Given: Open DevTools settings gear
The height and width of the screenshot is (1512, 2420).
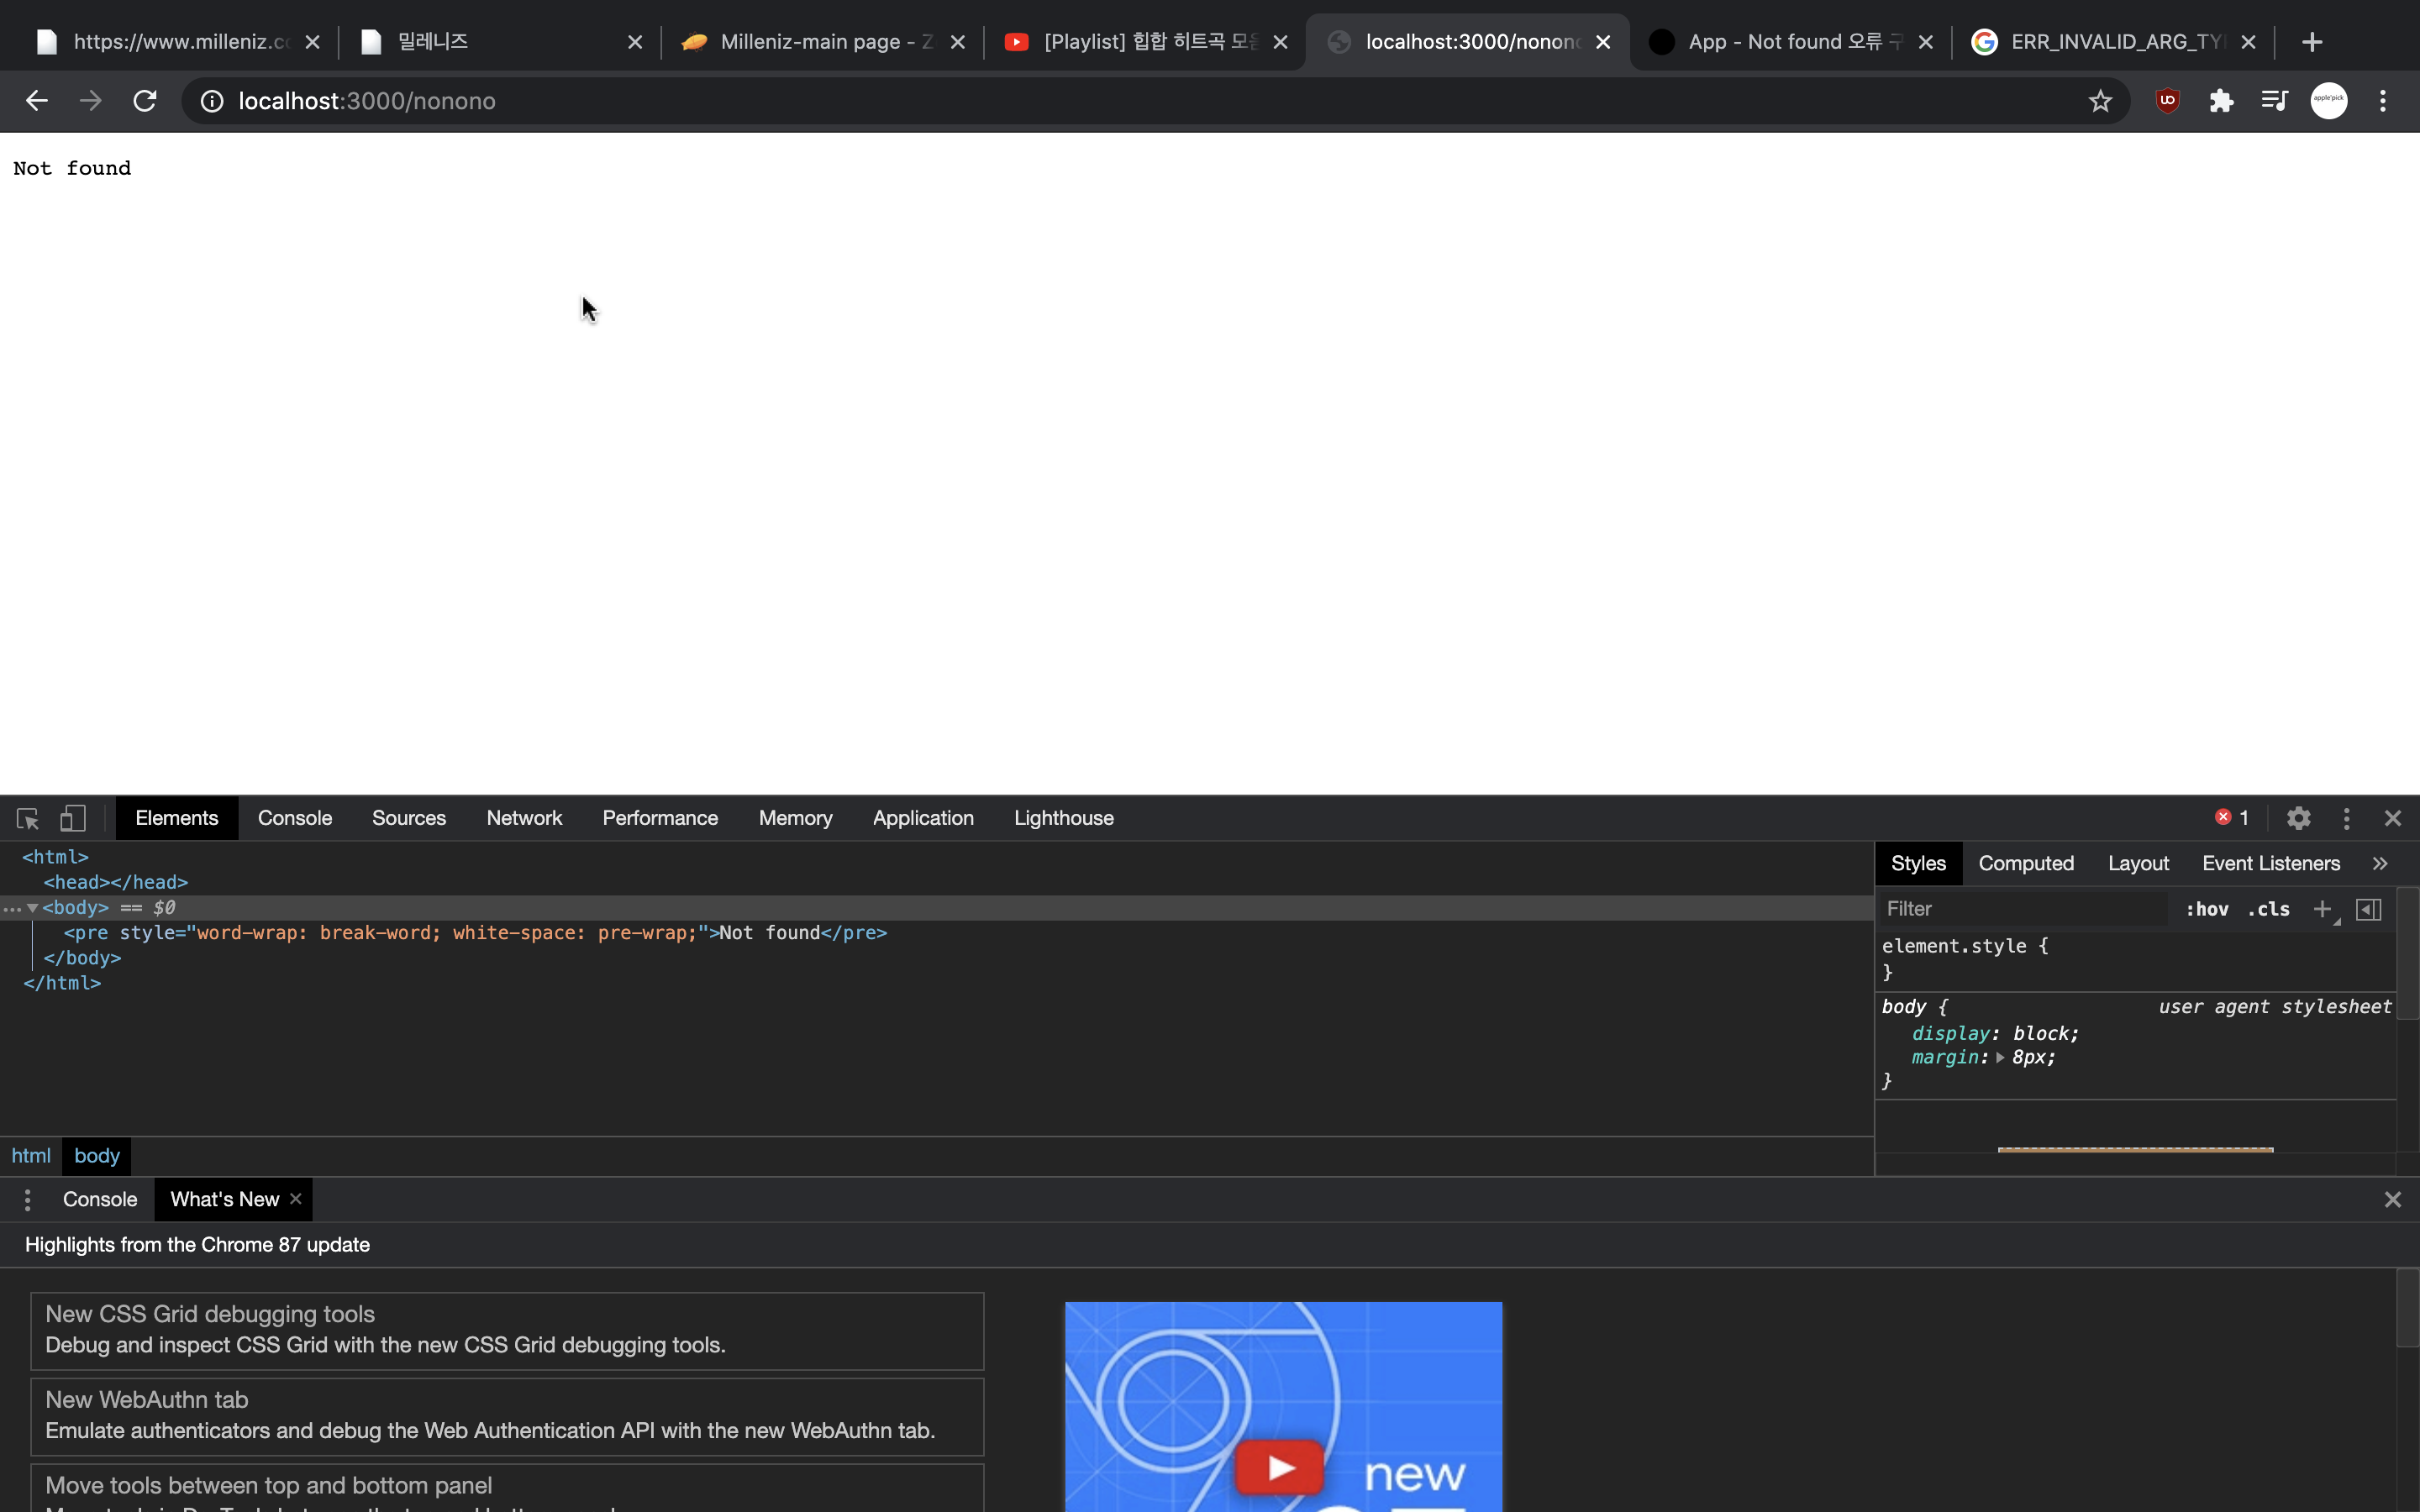Looking at the screenshot, I should click(x=2298, y=818).
